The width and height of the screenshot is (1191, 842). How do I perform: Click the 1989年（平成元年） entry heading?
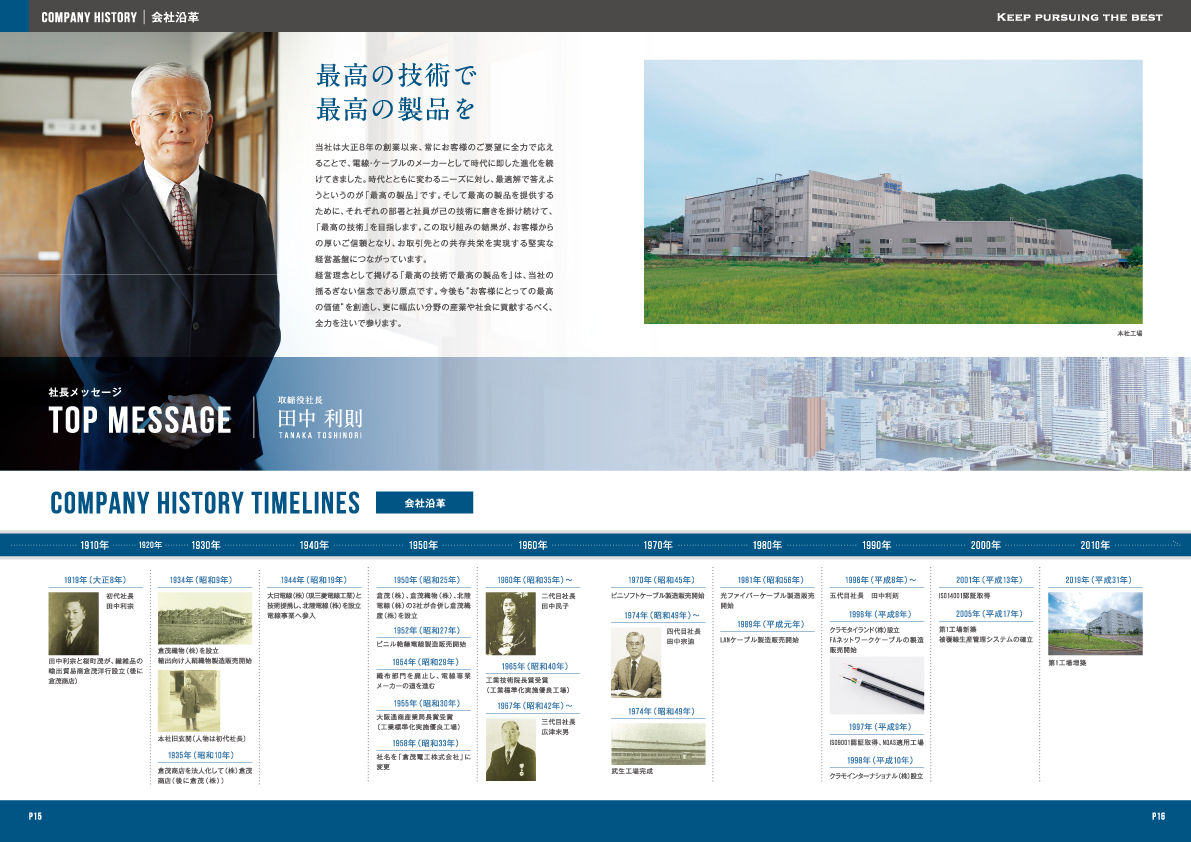pyautogui.click(x=770, y=625)
